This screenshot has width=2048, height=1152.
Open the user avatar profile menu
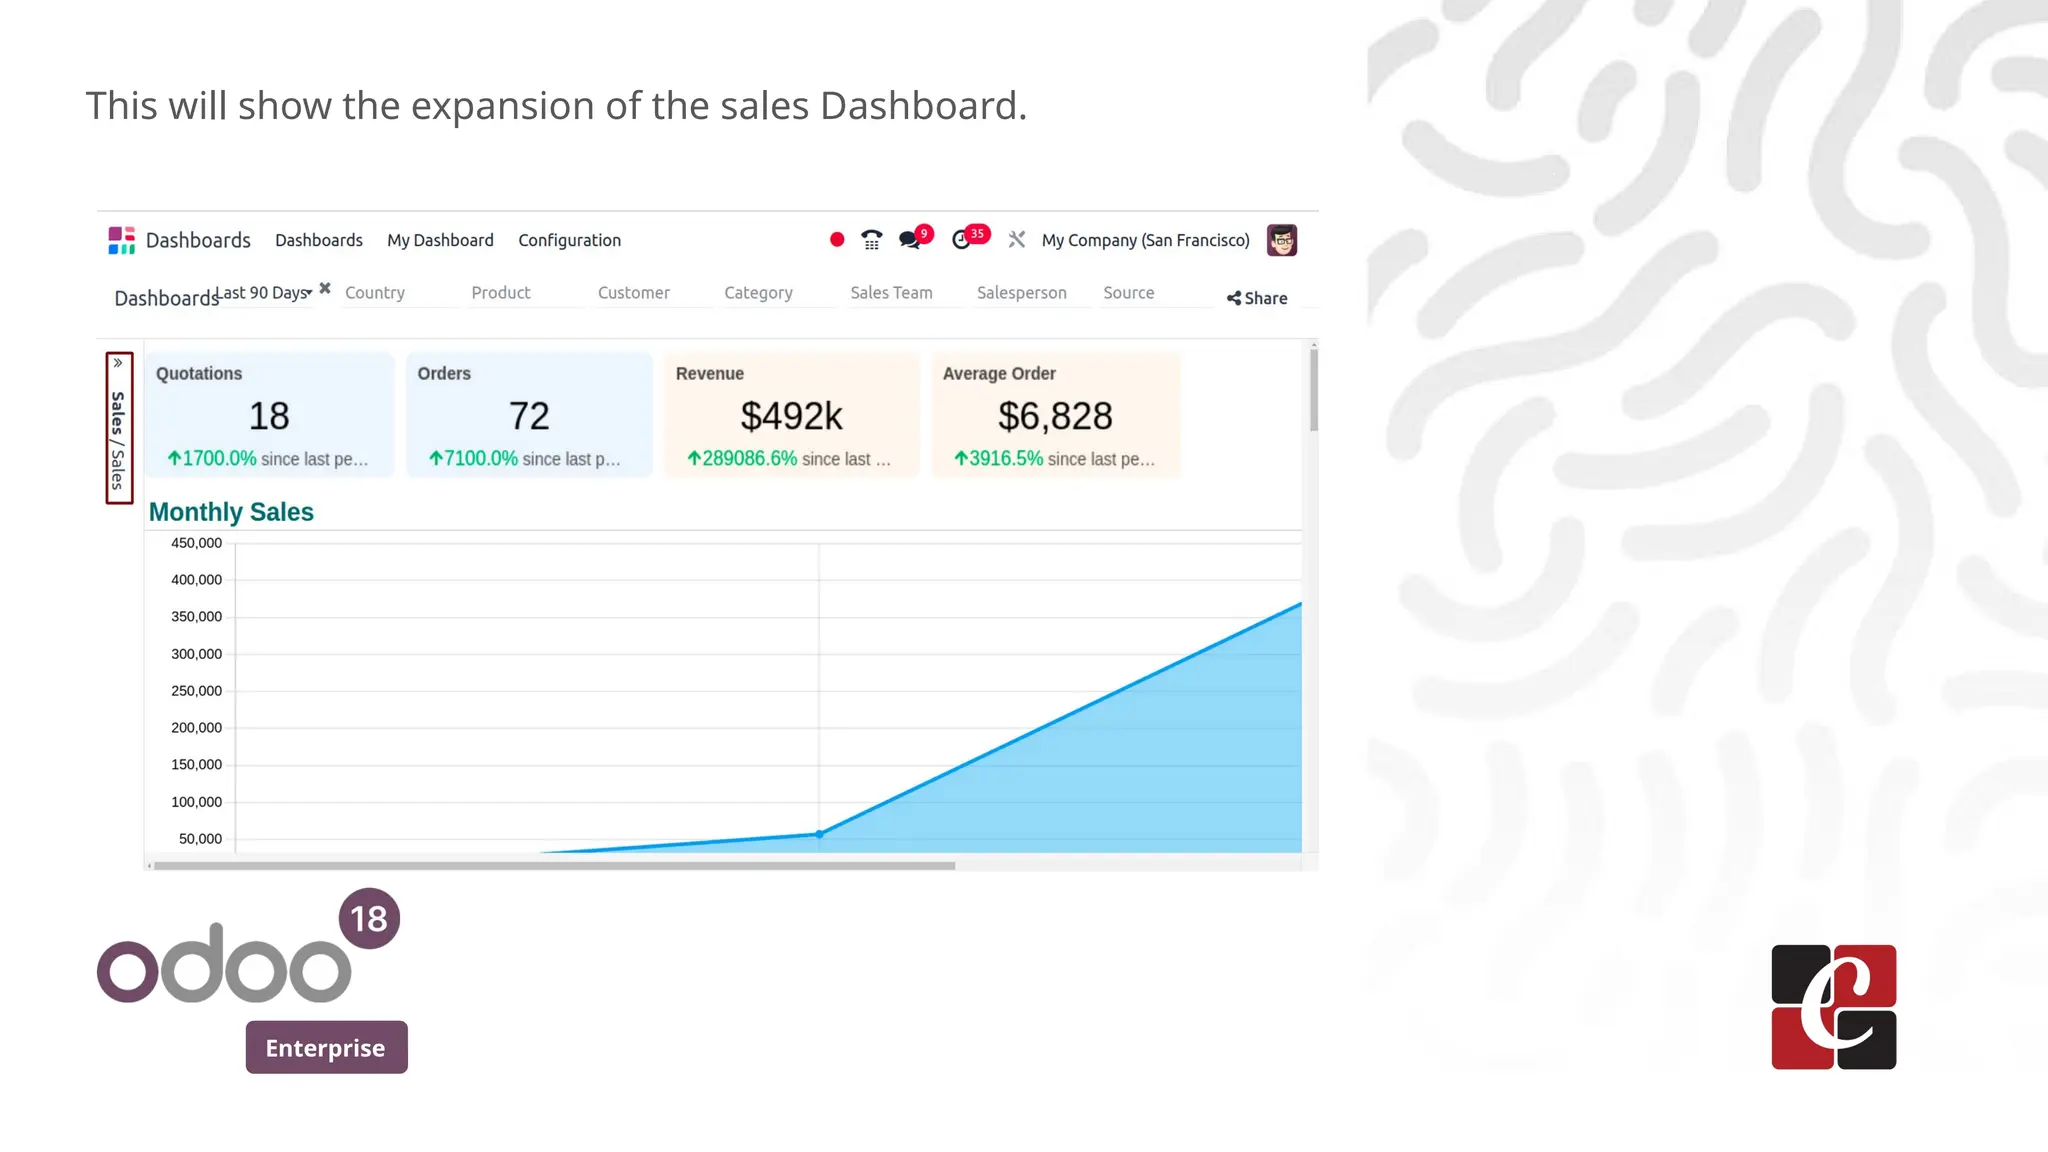pos(1281,240)
